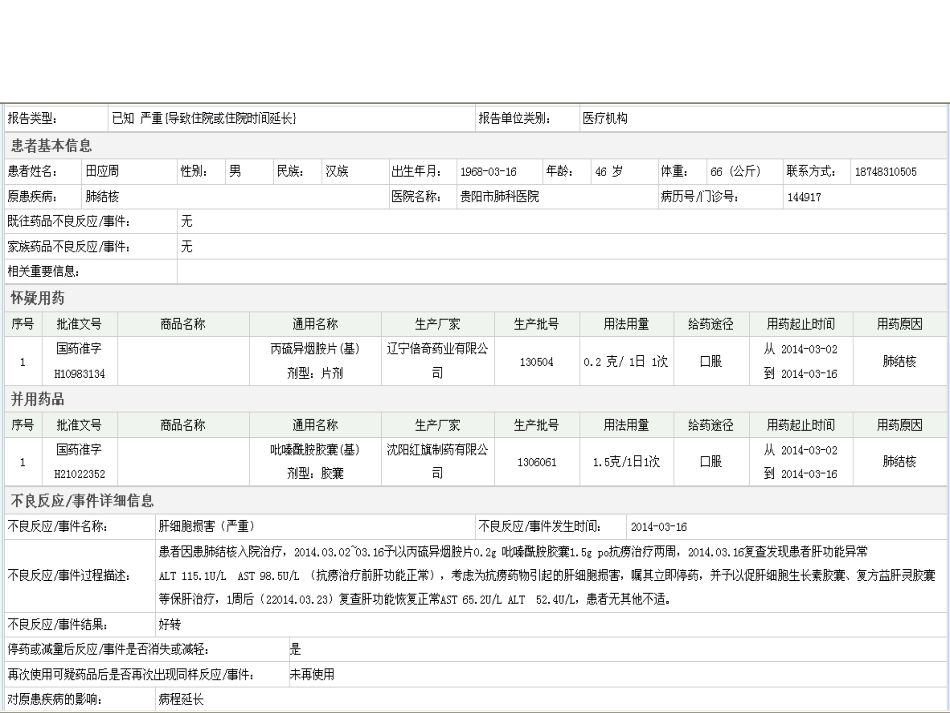Click the age value 46 岁

click(608, 172)
